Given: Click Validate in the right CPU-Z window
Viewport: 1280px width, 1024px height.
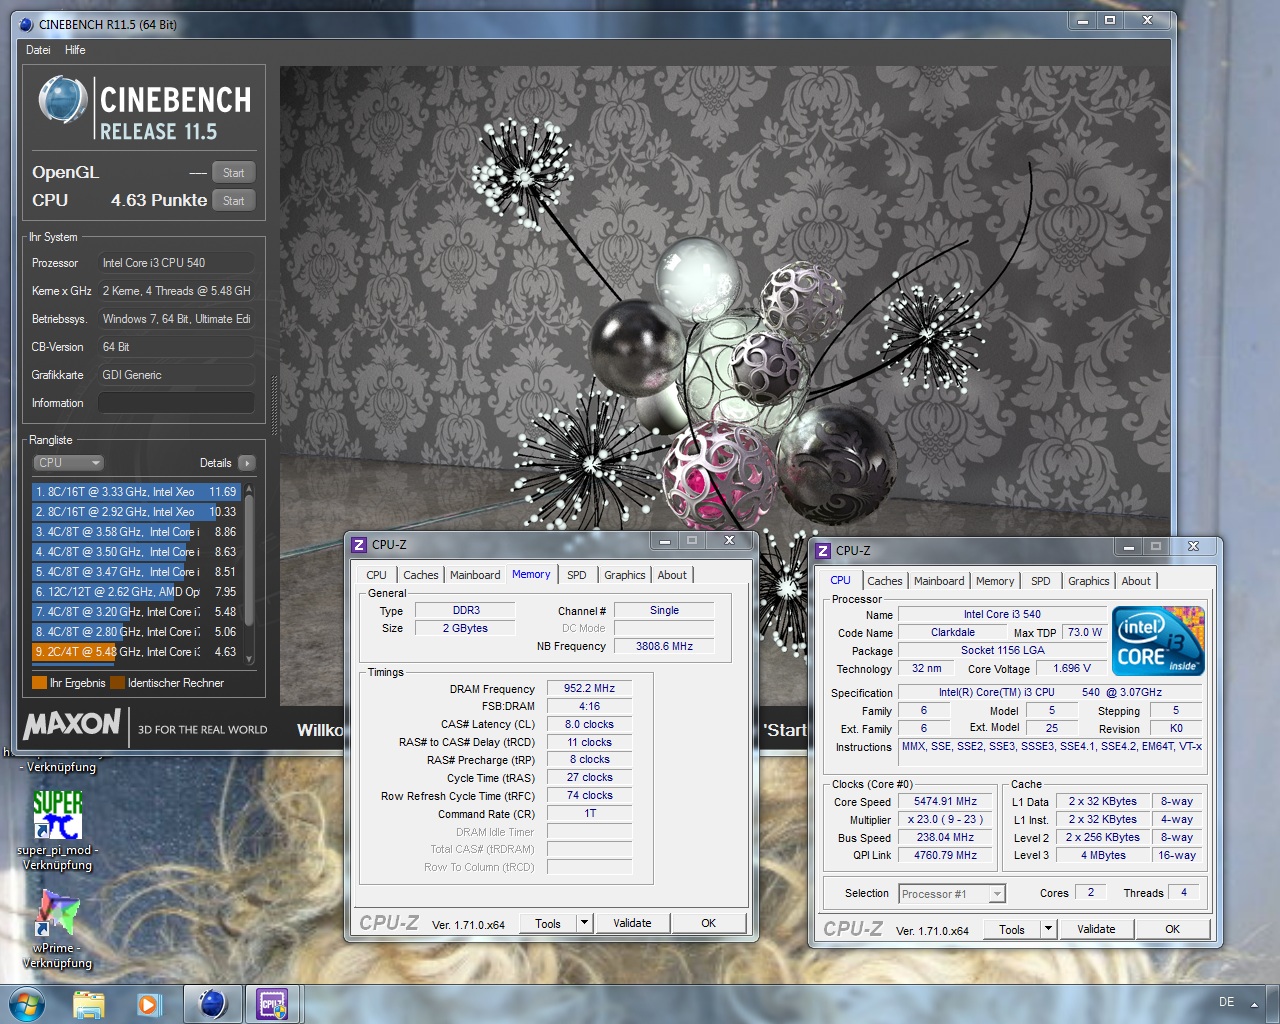Looking at the screenshot, I should coord(1096,929).
